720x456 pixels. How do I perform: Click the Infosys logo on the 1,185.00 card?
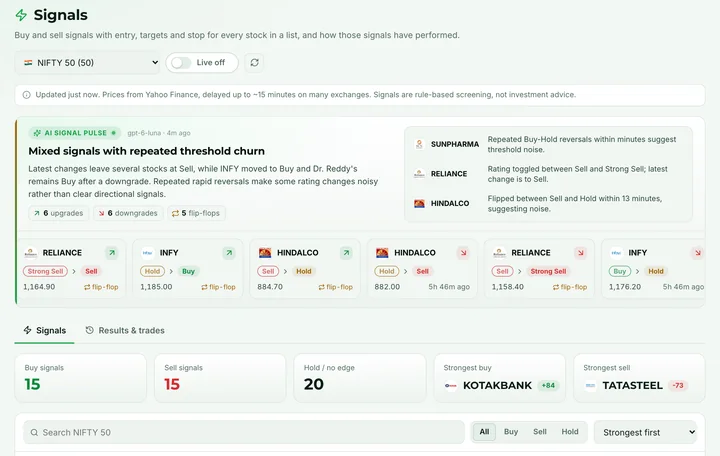pyautogui.click(x=147, y=253)
